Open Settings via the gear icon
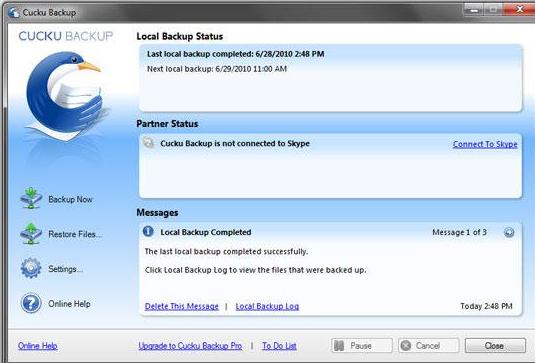Screen dimensions: 535x363 (31, 268)
